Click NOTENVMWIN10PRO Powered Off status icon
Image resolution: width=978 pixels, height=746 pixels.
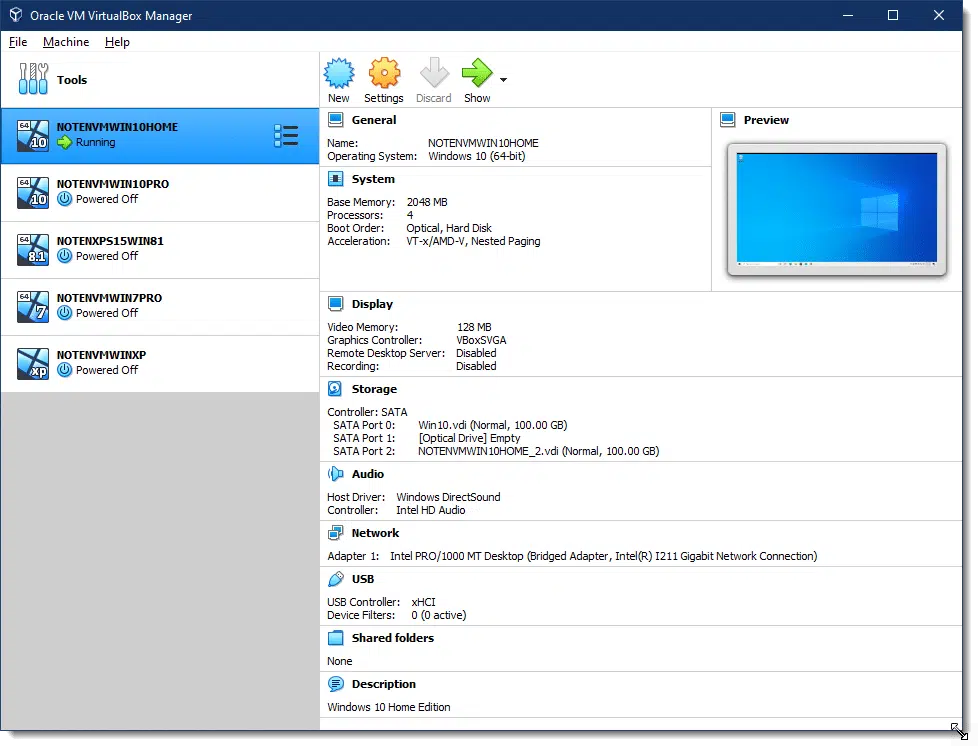(x=64, y=199)
